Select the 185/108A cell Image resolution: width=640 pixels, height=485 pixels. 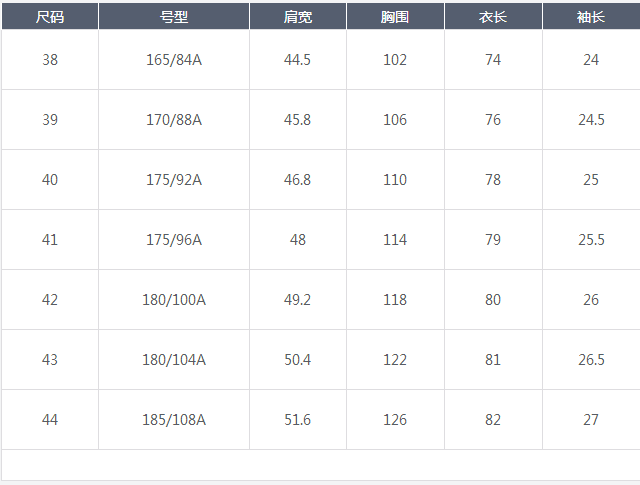point(174,420)
